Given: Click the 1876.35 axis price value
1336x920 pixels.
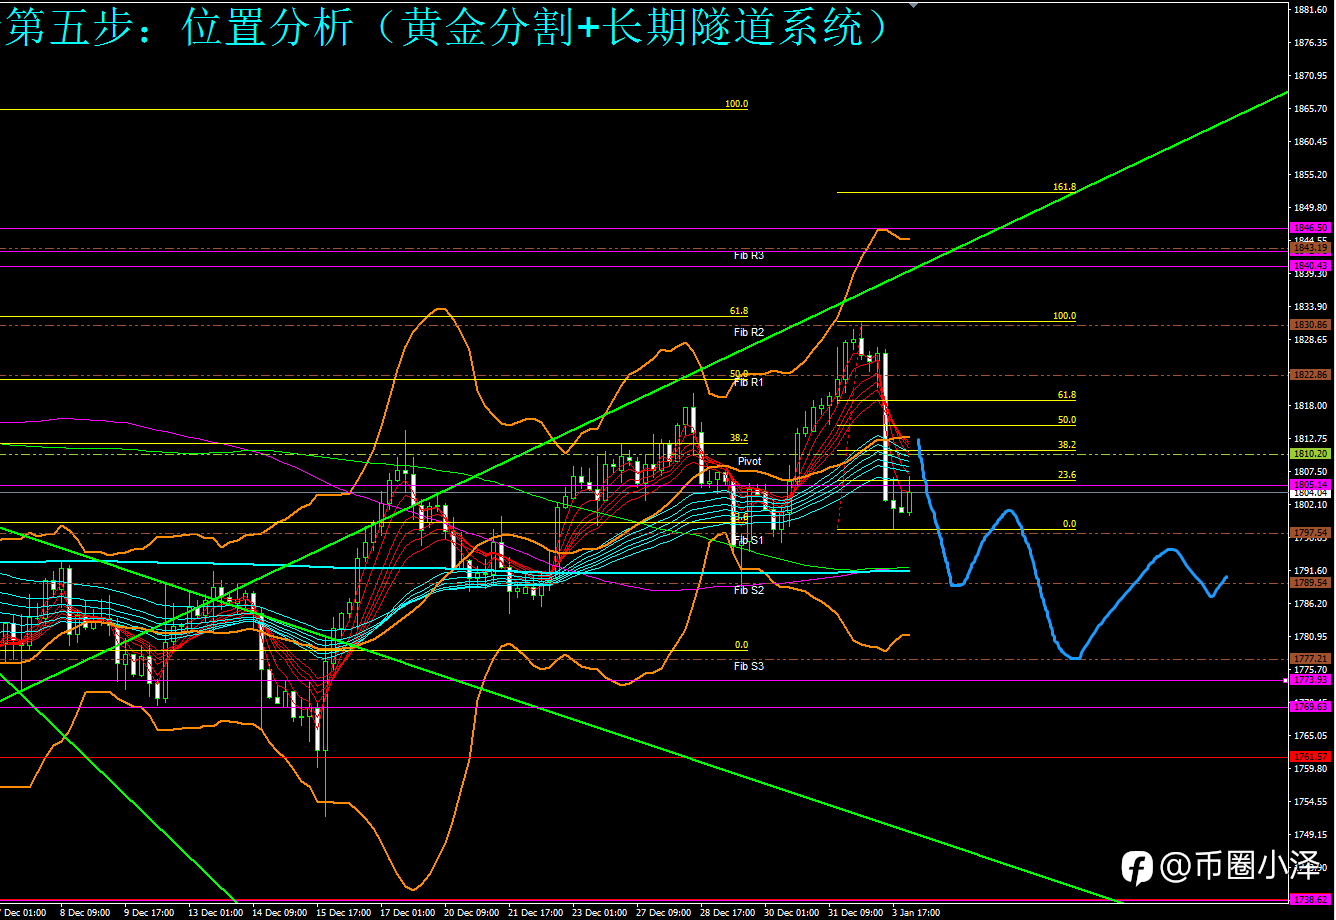Looking at the screenshot, I should [x=1309, y=42].
